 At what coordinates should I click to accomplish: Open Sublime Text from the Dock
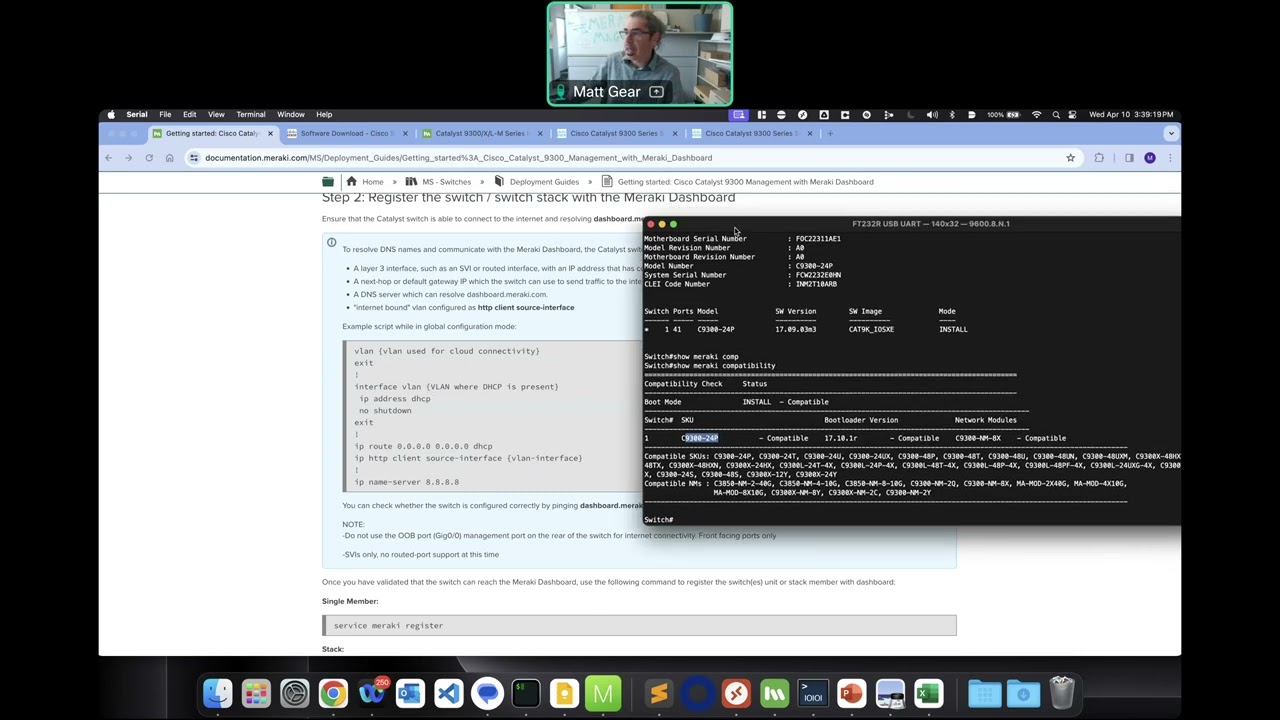pyautogui.click(x=659, y=693)
